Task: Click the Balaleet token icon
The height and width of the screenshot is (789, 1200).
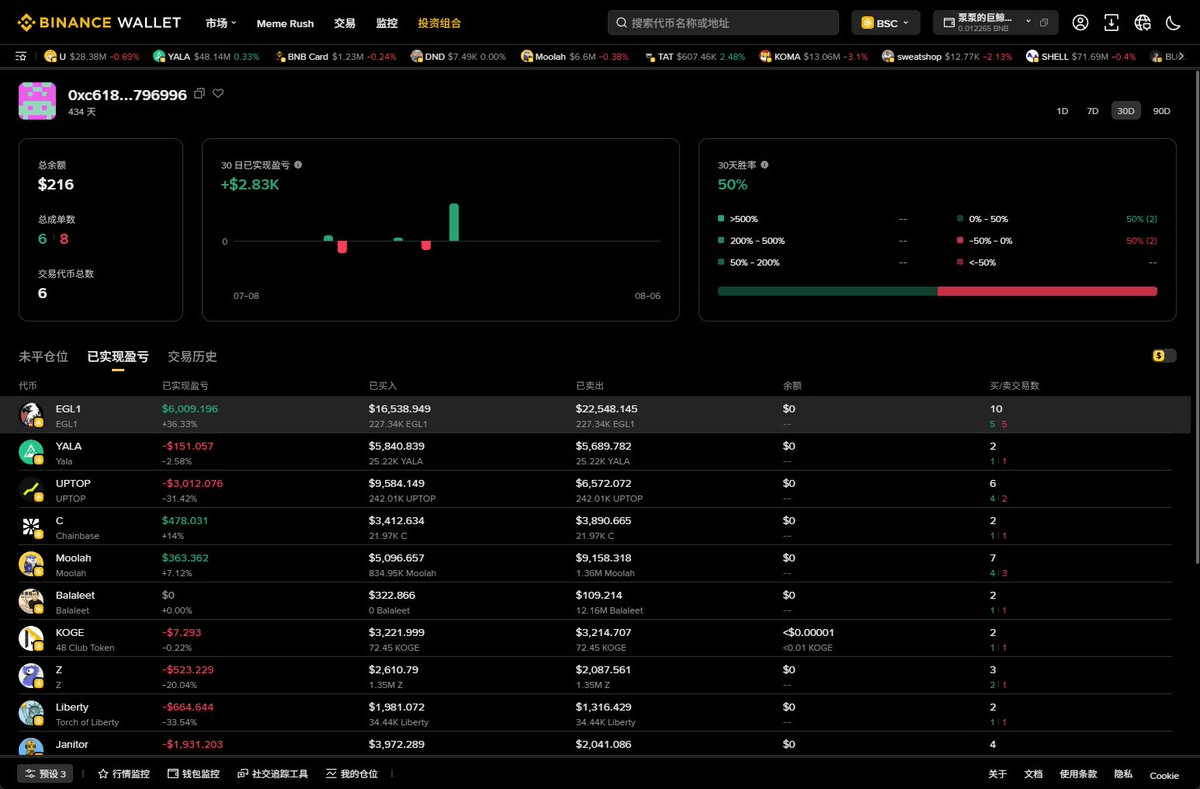Action: coord(31,601)
